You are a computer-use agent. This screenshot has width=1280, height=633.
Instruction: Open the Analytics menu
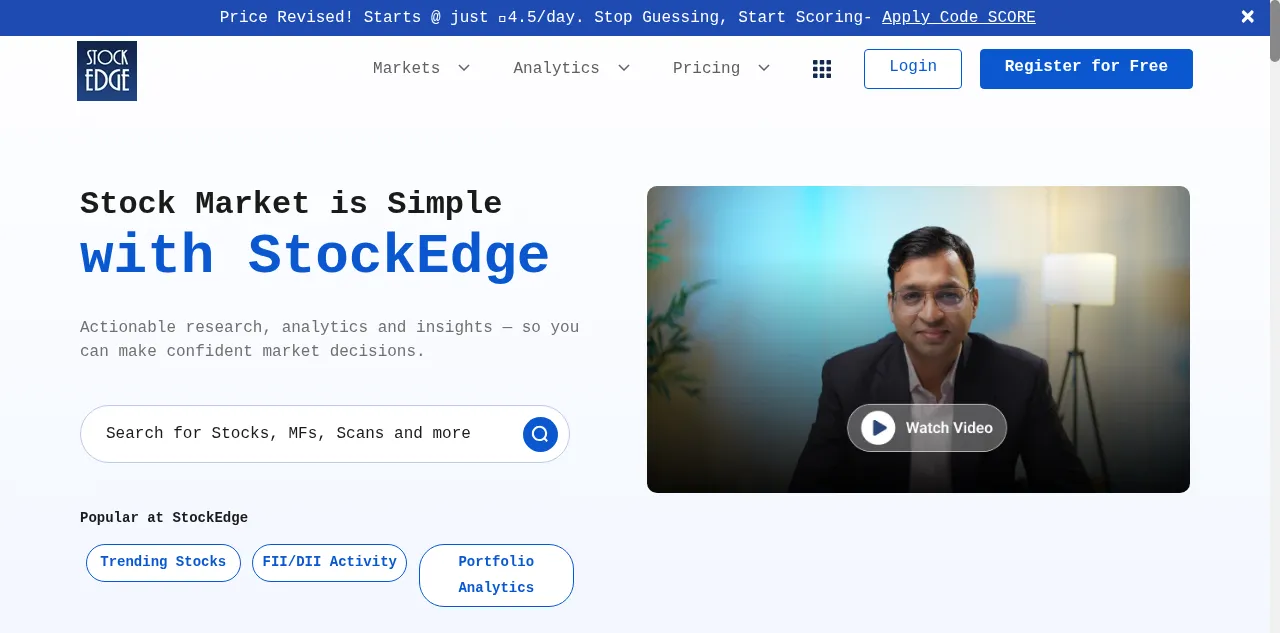pos(556,68)
